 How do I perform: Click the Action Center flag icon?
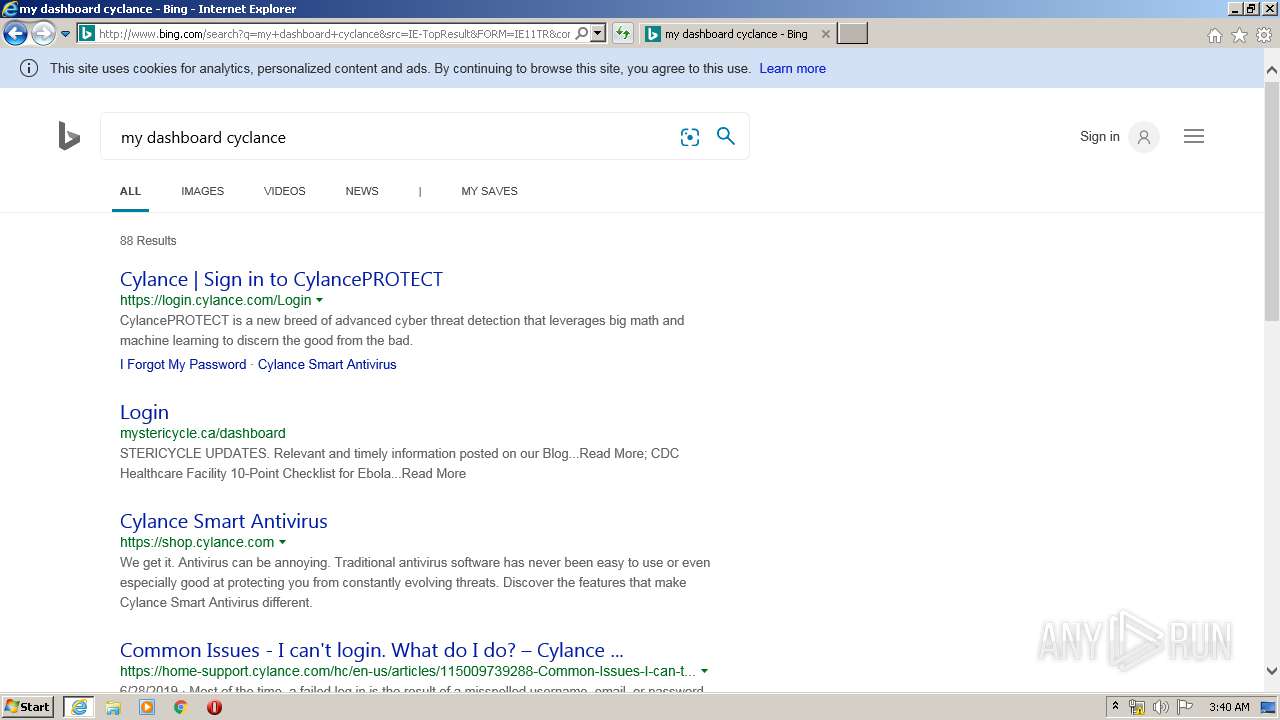tap(1185, 707)
